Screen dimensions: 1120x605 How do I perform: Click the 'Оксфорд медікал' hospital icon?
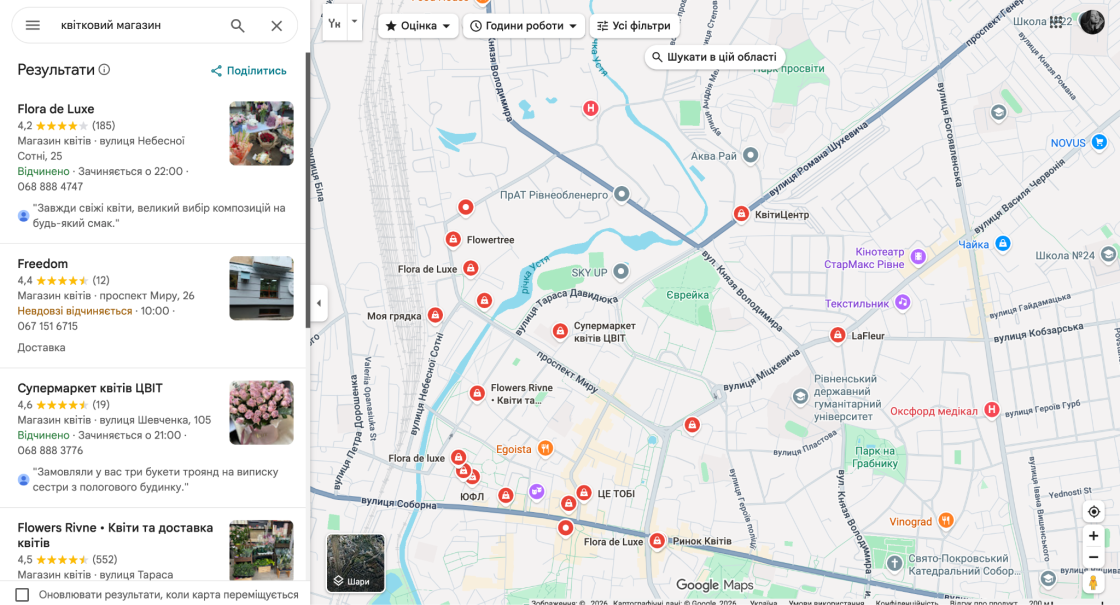tap(991, 410)
